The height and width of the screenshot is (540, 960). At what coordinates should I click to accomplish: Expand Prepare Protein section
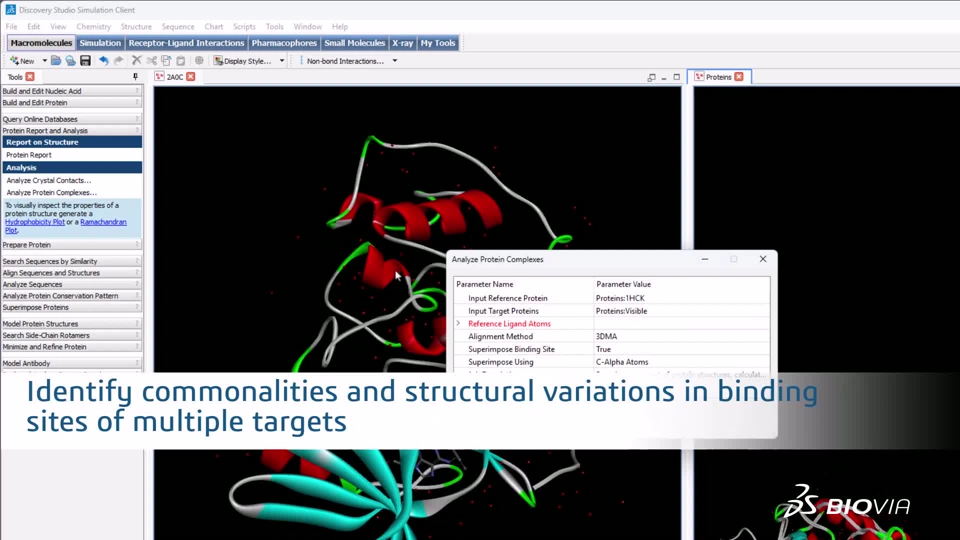pos(71,244)
